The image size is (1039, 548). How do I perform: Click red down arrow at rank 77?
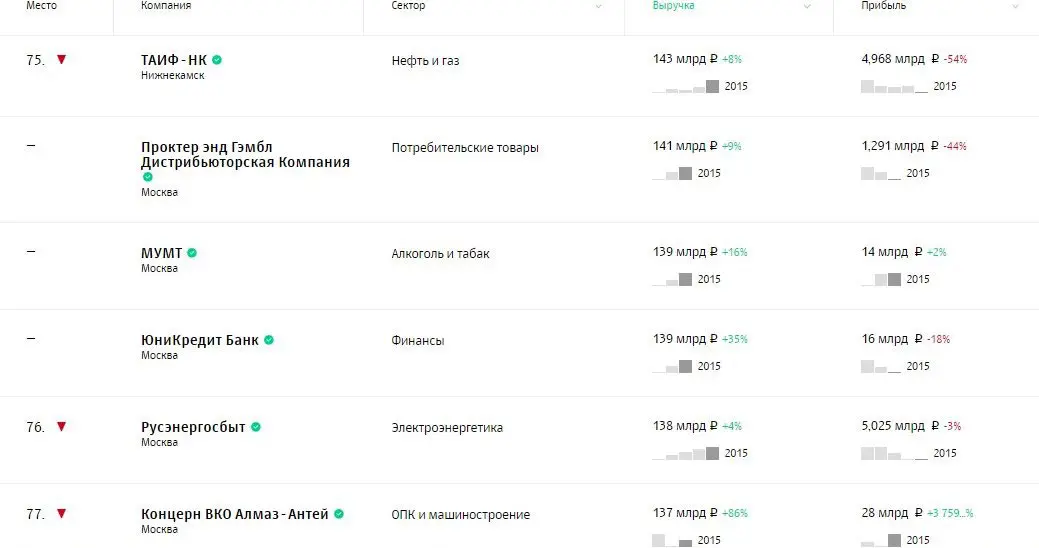[62, 514]
